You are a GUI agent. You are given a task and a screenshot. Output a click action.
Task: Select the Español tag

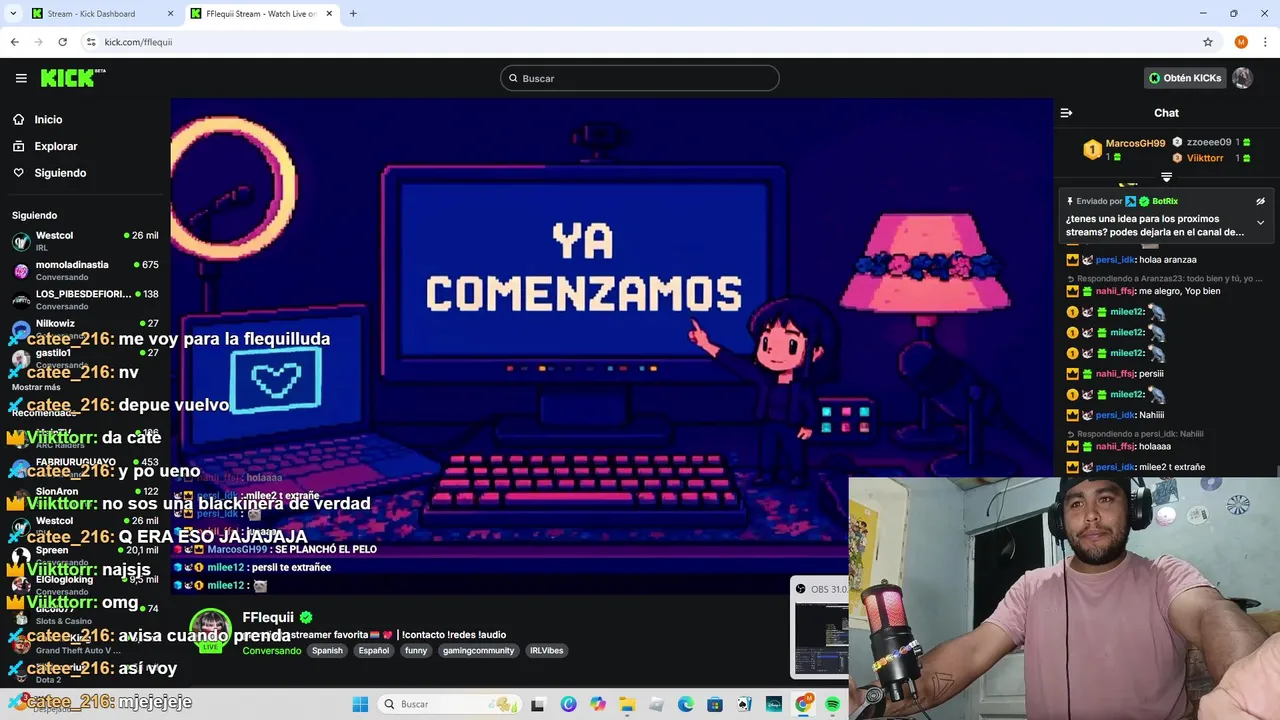[374, 650]
